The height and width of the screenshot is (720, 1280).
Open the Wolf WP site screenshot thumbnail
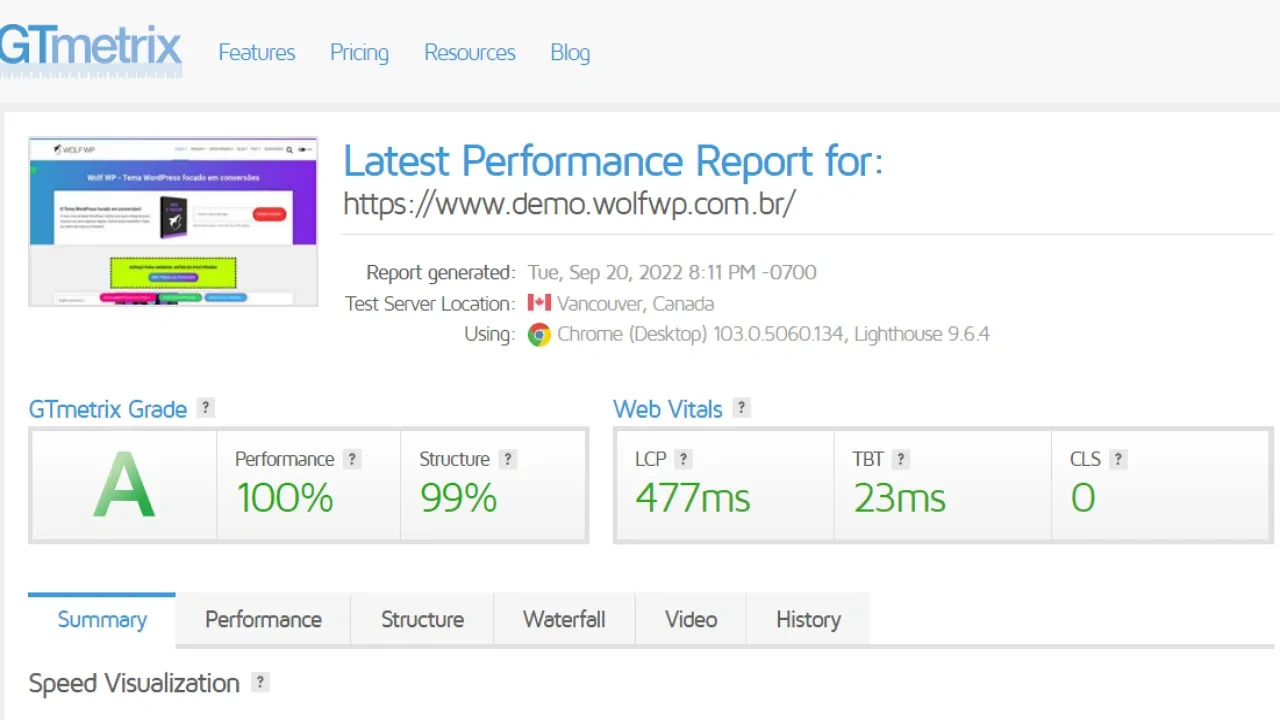click(173, 221)
